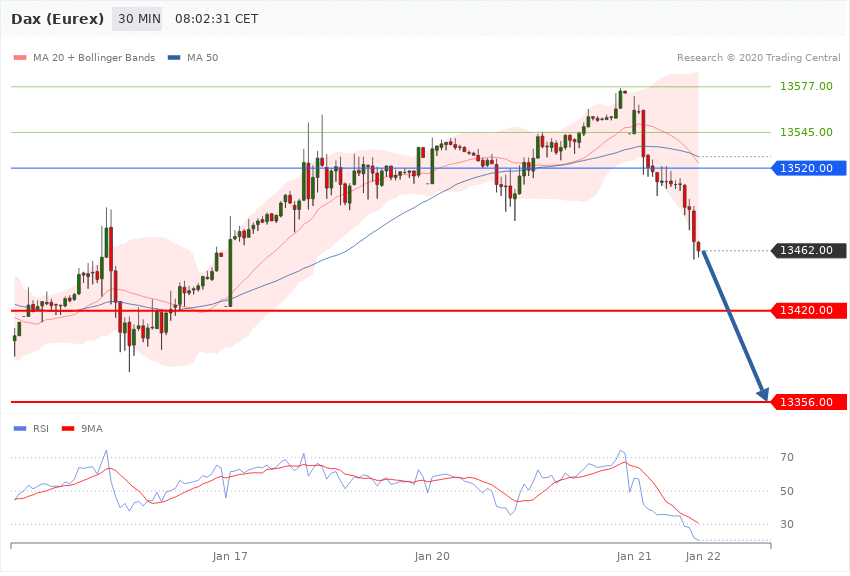Click the 13577.00 resistance level label
Screen dimensions: 850x576
point(806,86)
